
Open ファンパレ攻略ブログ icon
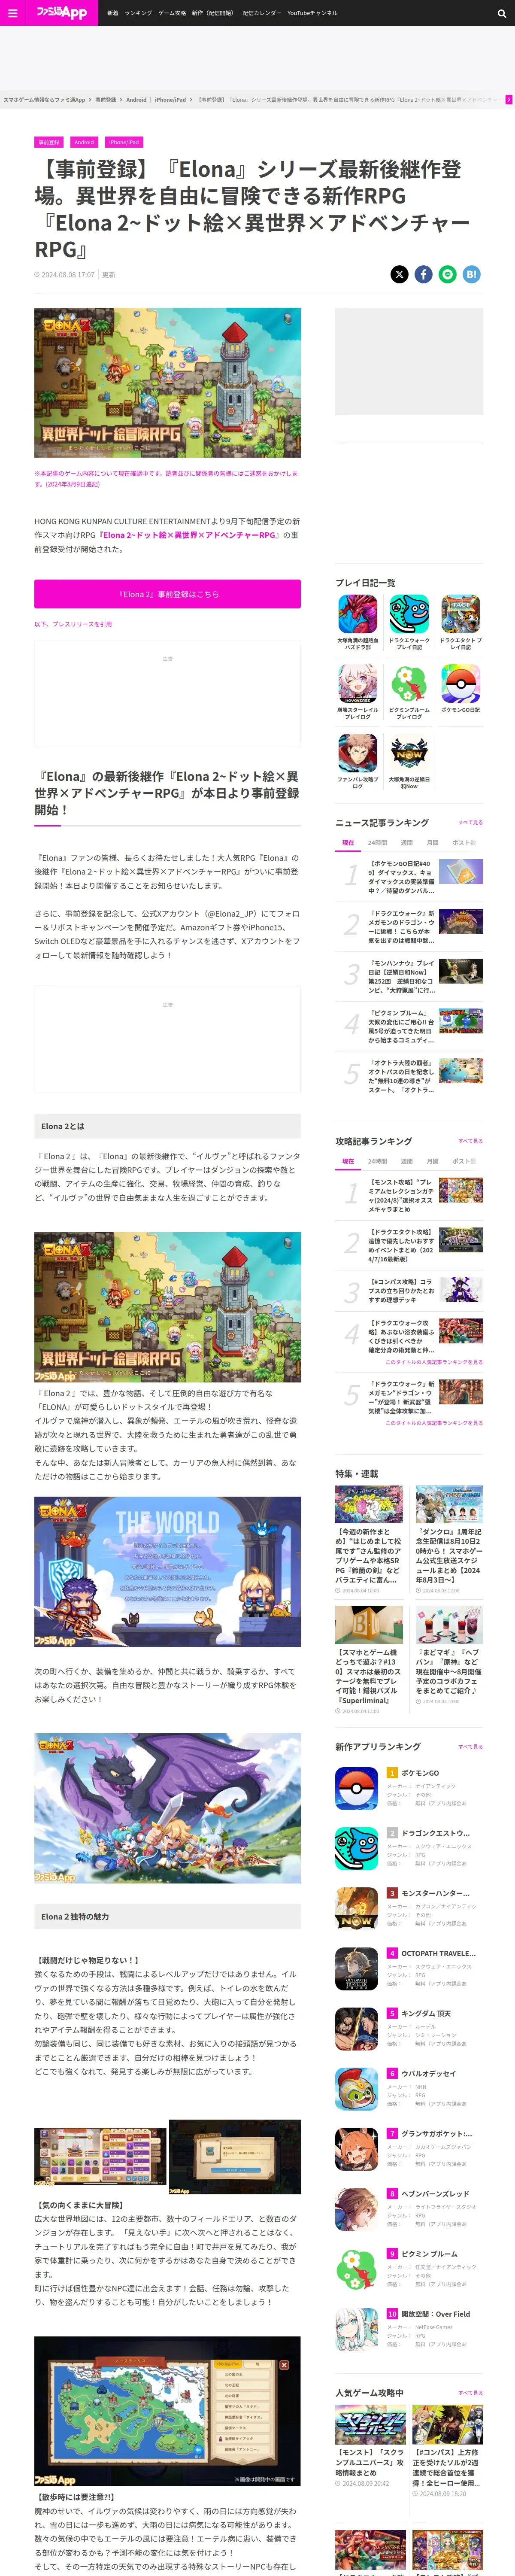coord(357,753)
